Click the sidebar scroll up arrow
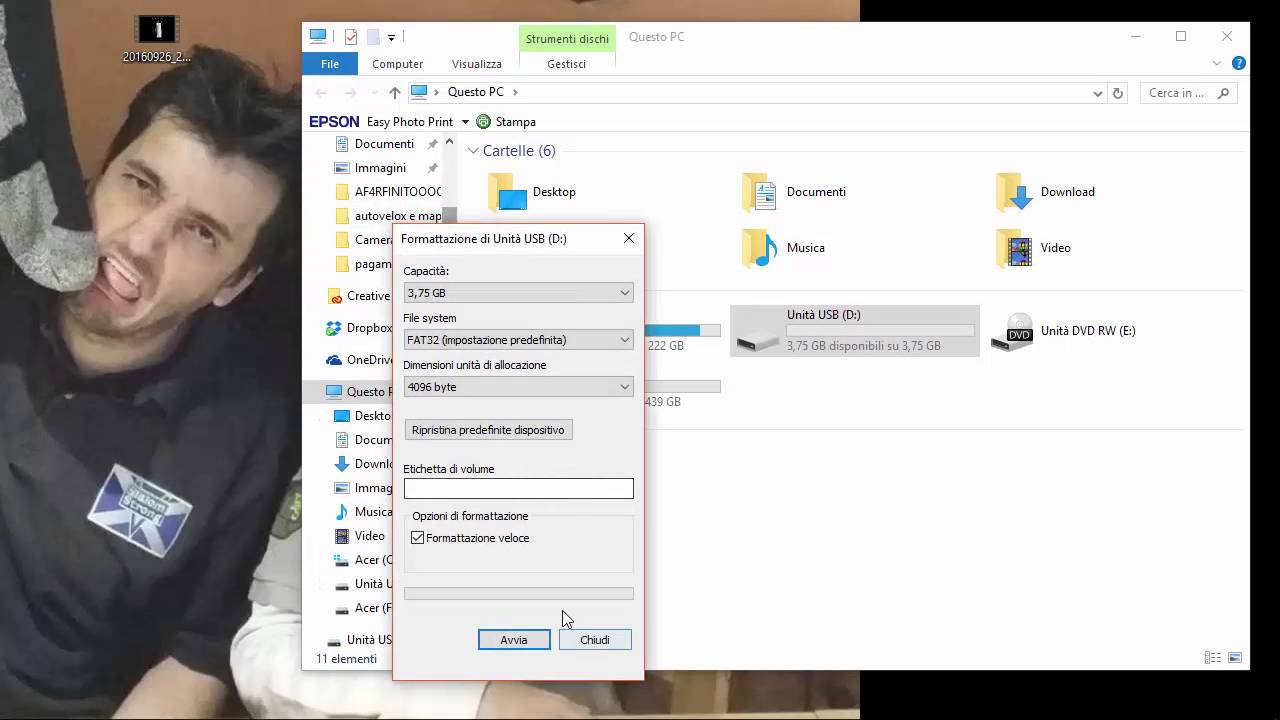The image size is (1280, 720). pyautogui.click(x=449, y=142)
